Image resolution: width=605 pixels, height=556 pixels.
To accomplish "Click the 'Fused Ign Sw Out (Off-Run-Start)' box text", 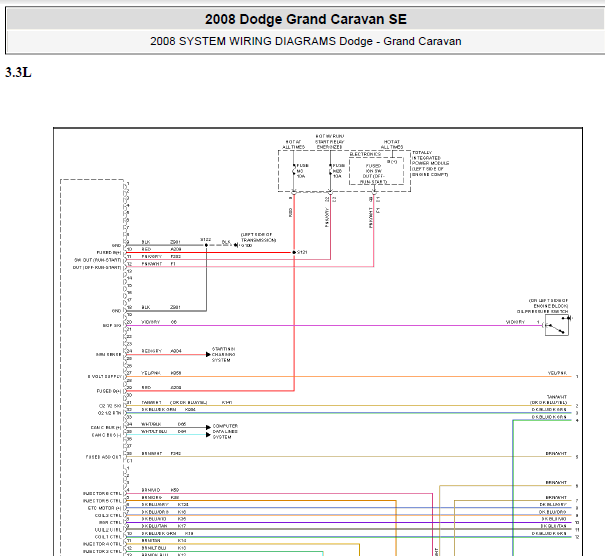I will point(373,174).
